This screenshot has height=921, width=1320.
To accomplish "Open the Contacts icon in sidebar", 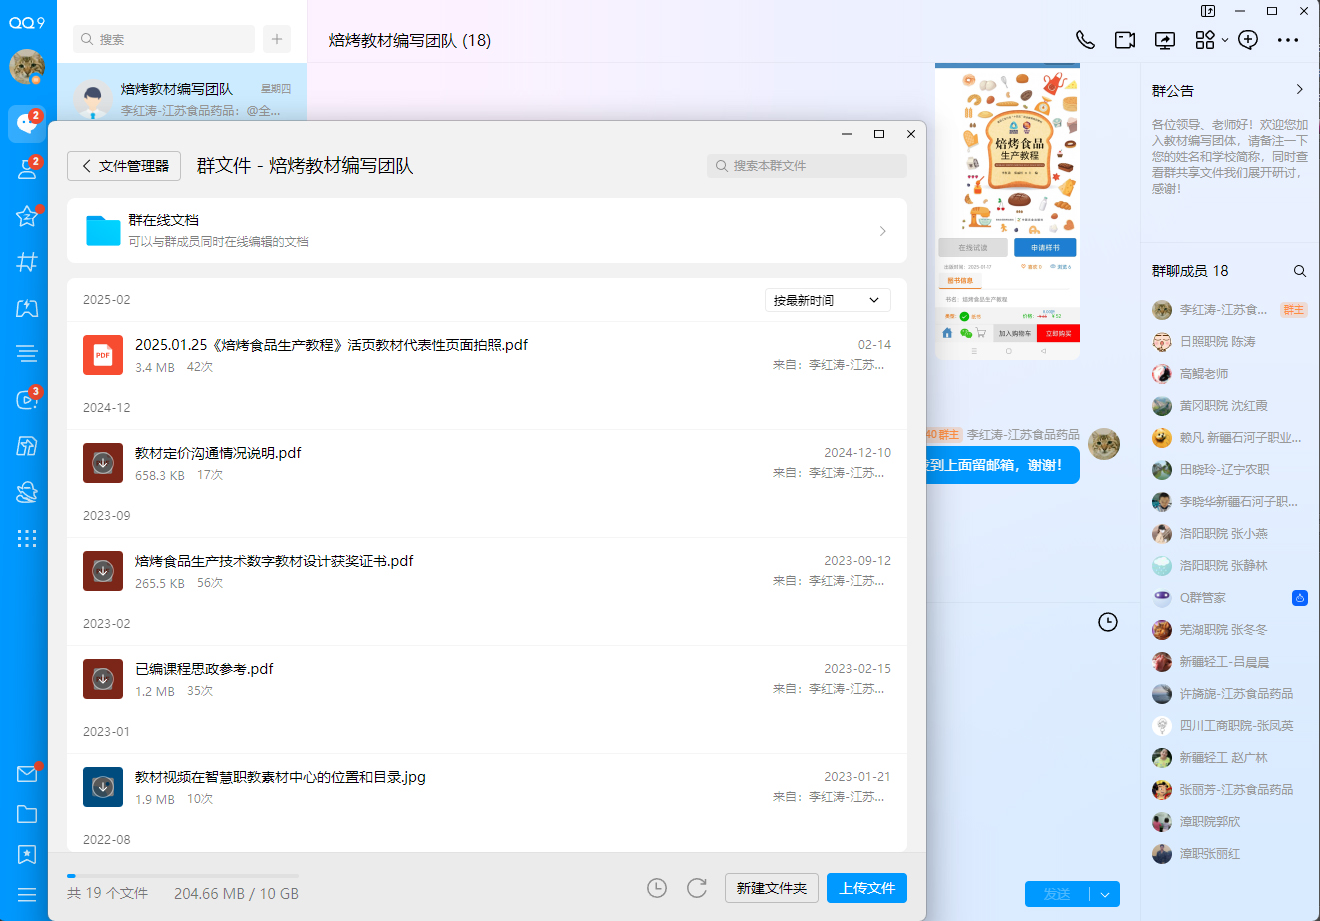I will 27,169.
